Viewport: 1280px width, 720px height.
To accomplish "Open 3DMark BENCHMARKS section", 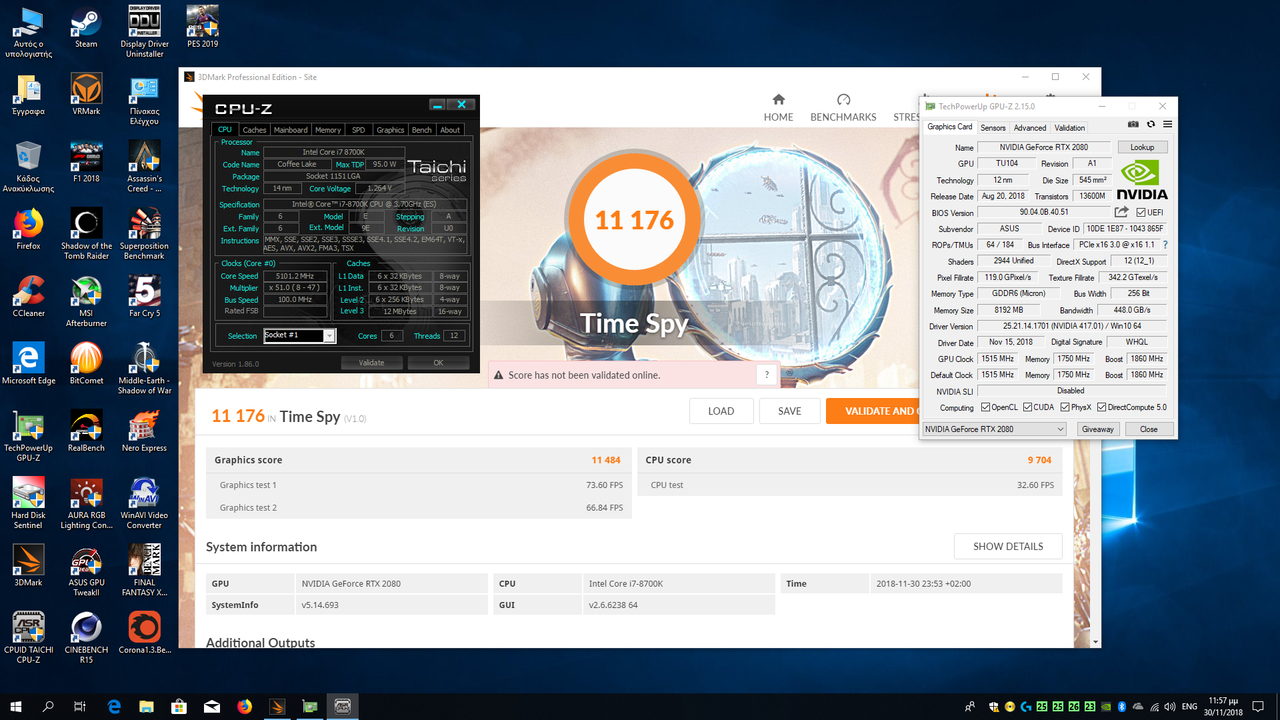I will coord(843,108).
